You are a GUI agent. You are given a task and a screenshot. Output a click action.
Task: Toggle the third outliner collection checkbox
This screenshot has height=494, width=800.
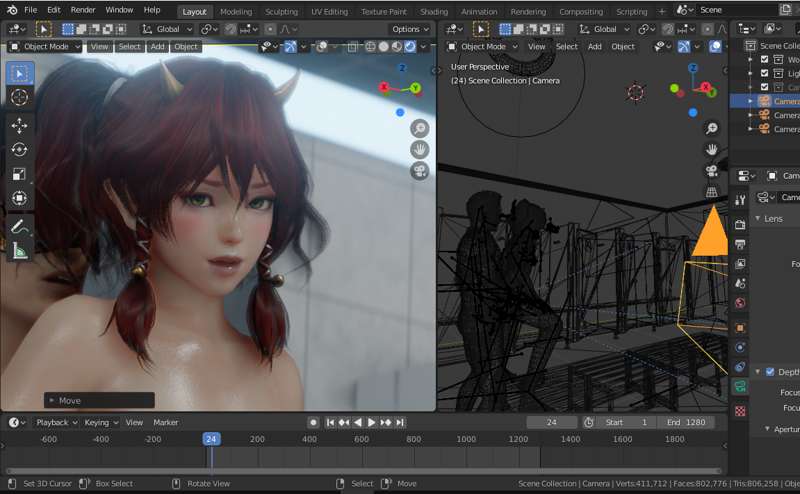tap(764, 87)
